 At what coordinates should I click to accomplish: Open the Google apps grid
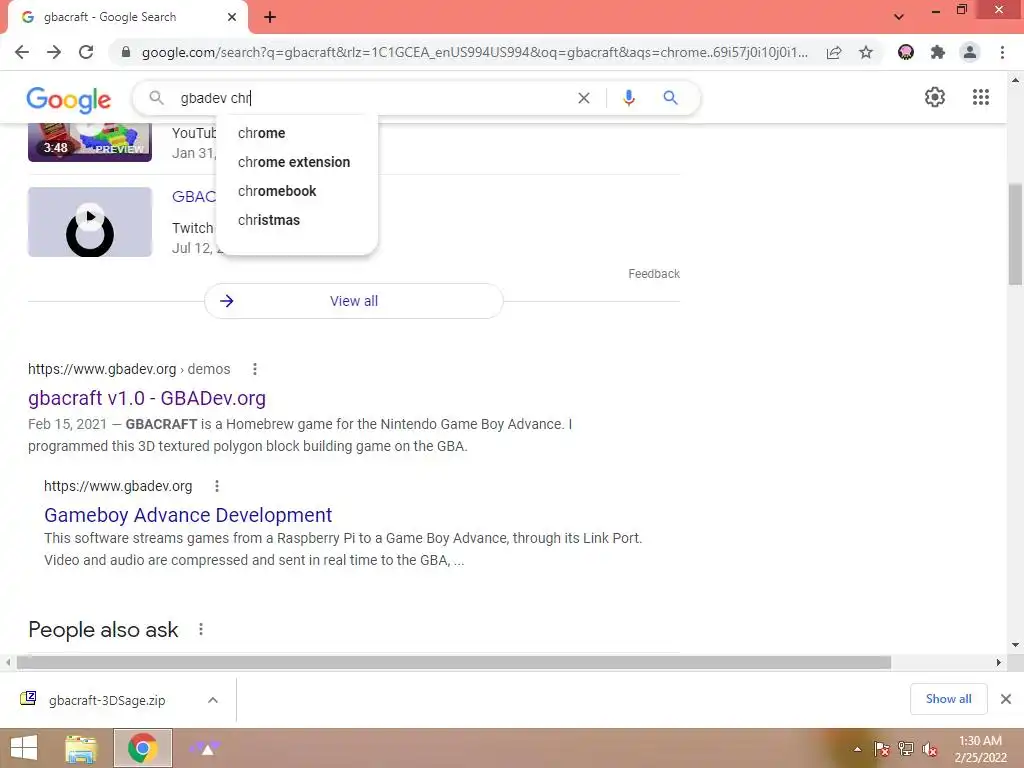click(x=980, y=97)
